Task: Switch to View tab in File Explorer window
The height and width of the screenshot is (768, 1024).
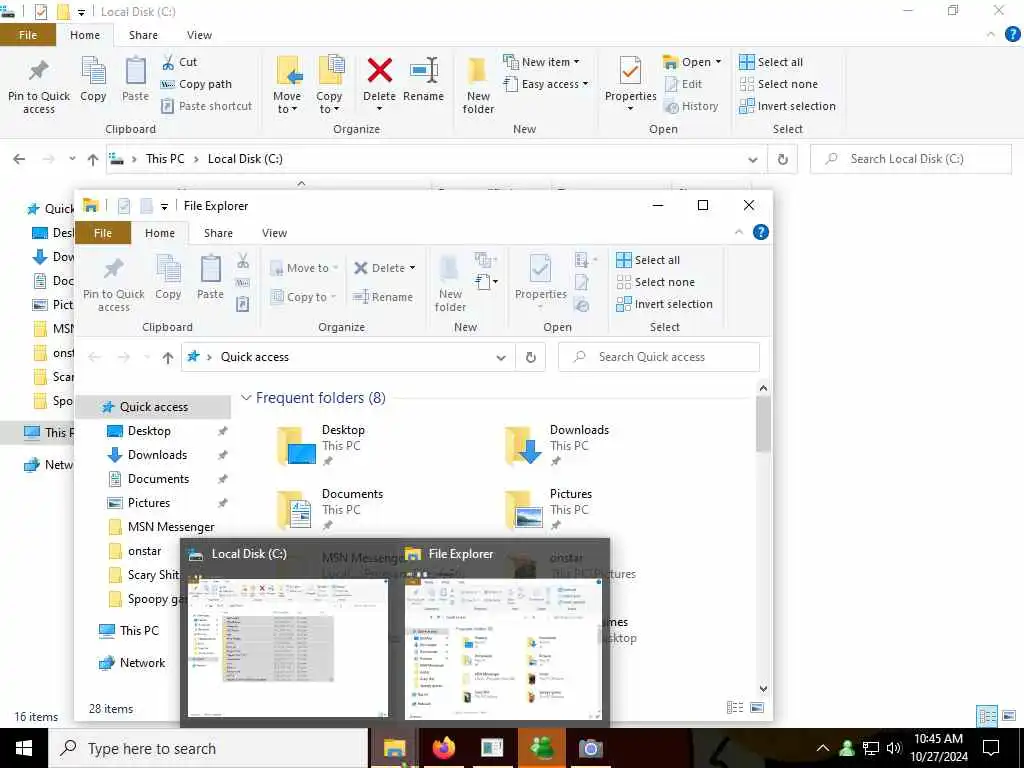Action: (x=274, y=233)
